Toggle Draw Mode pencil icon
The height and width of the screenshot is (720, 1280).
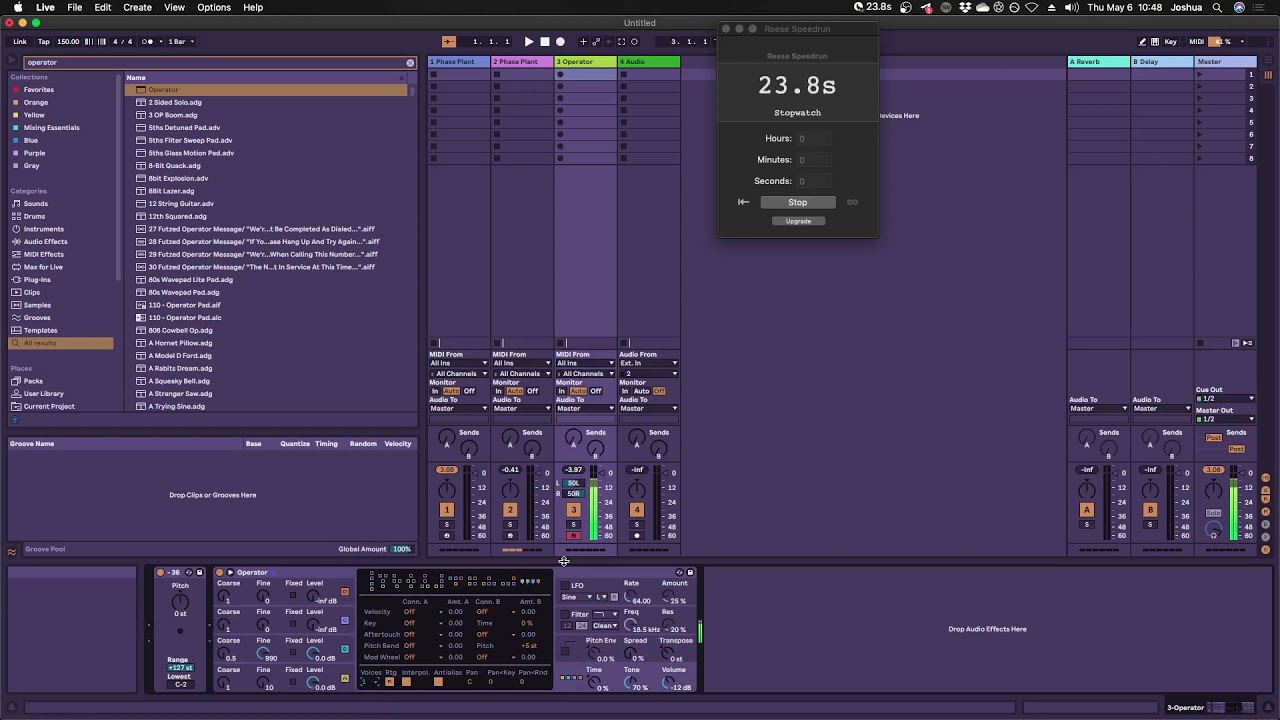pyautogui.click(x=1143, y=42)
